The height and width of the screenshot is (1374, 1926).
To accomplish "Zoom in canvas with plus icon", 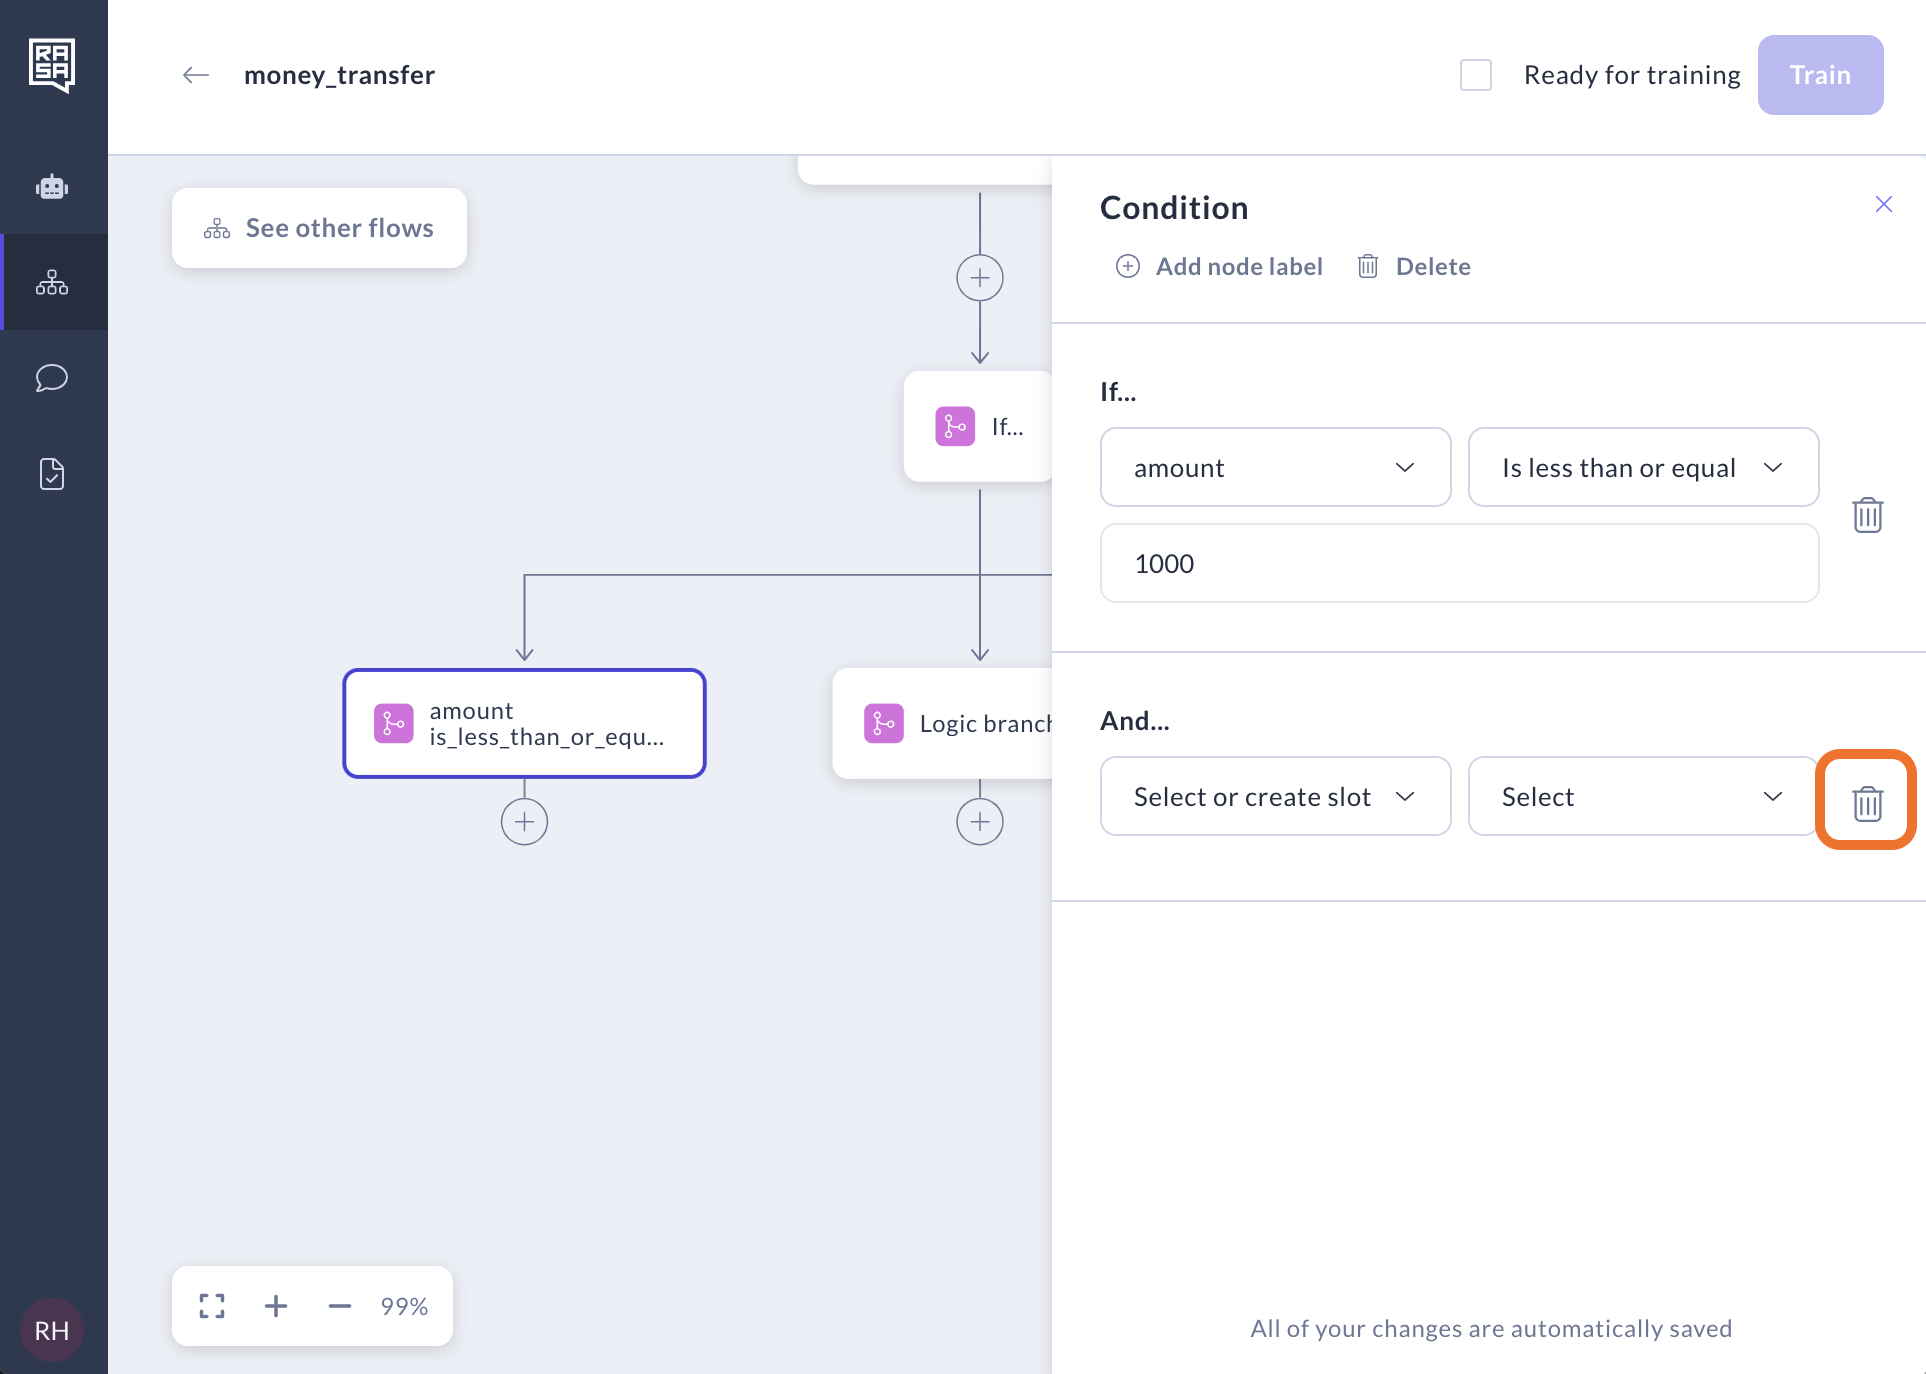I will (x=276, y=1306).
